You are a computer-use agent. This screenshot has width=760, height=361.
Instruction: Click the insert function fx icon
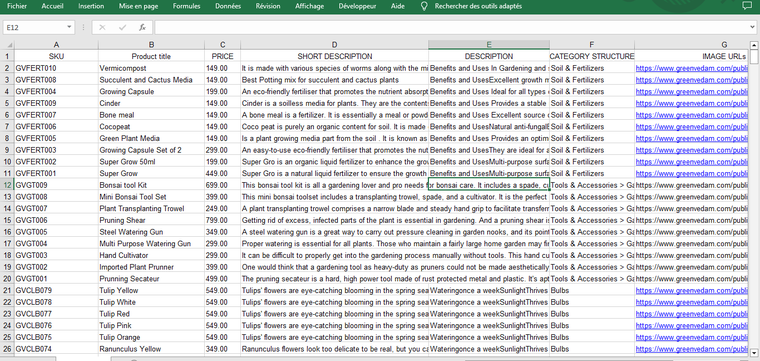pyautogui.click(x=142, y=28)
